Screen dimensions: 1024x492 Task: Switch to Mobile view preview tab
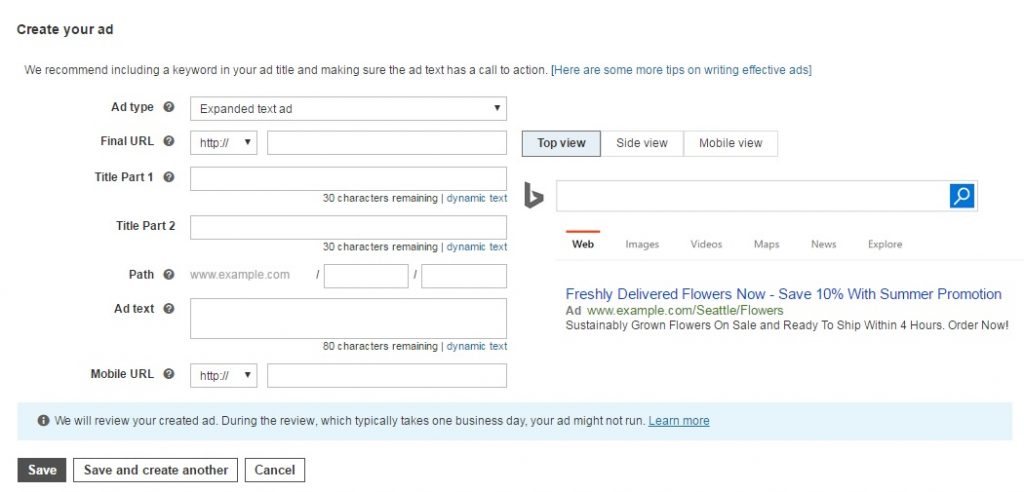(730, 143)
